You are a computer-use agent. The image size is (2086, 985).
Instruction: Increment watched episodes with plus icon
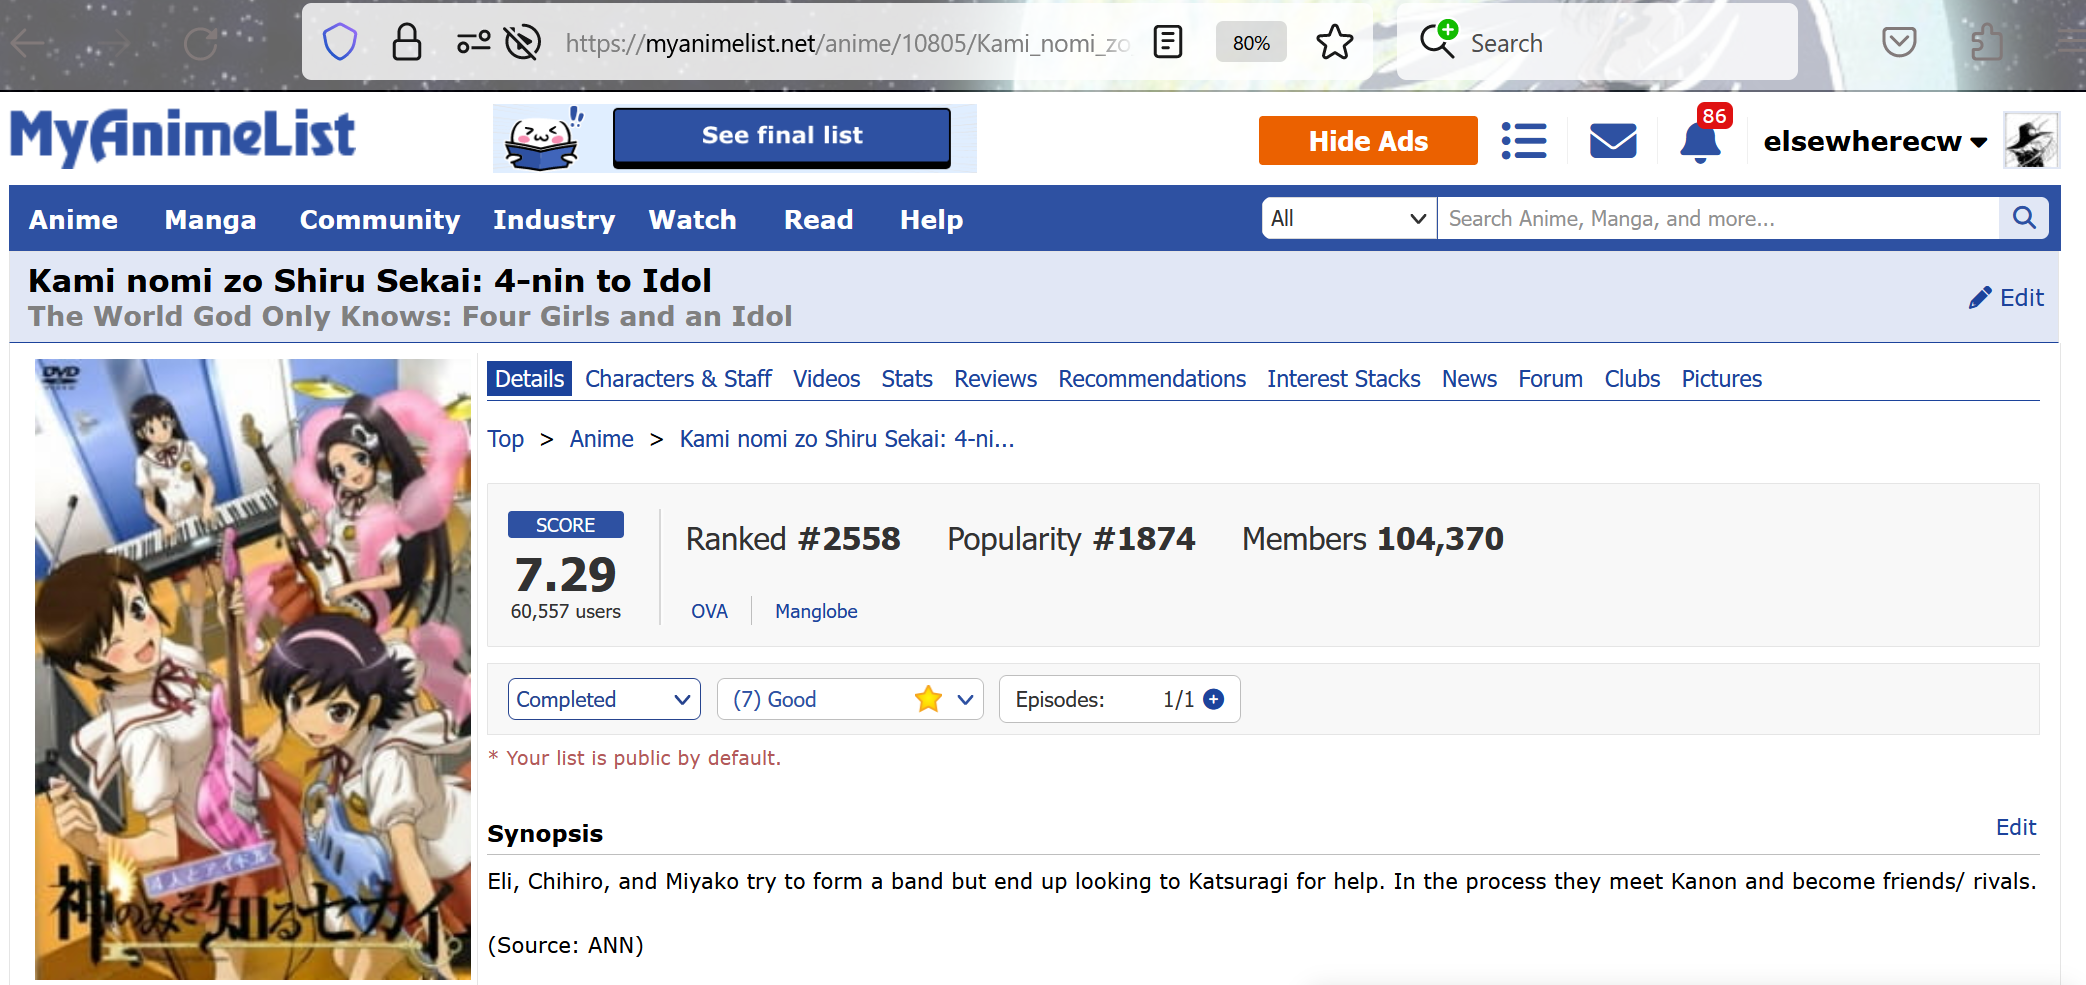tap(1214, 700)
